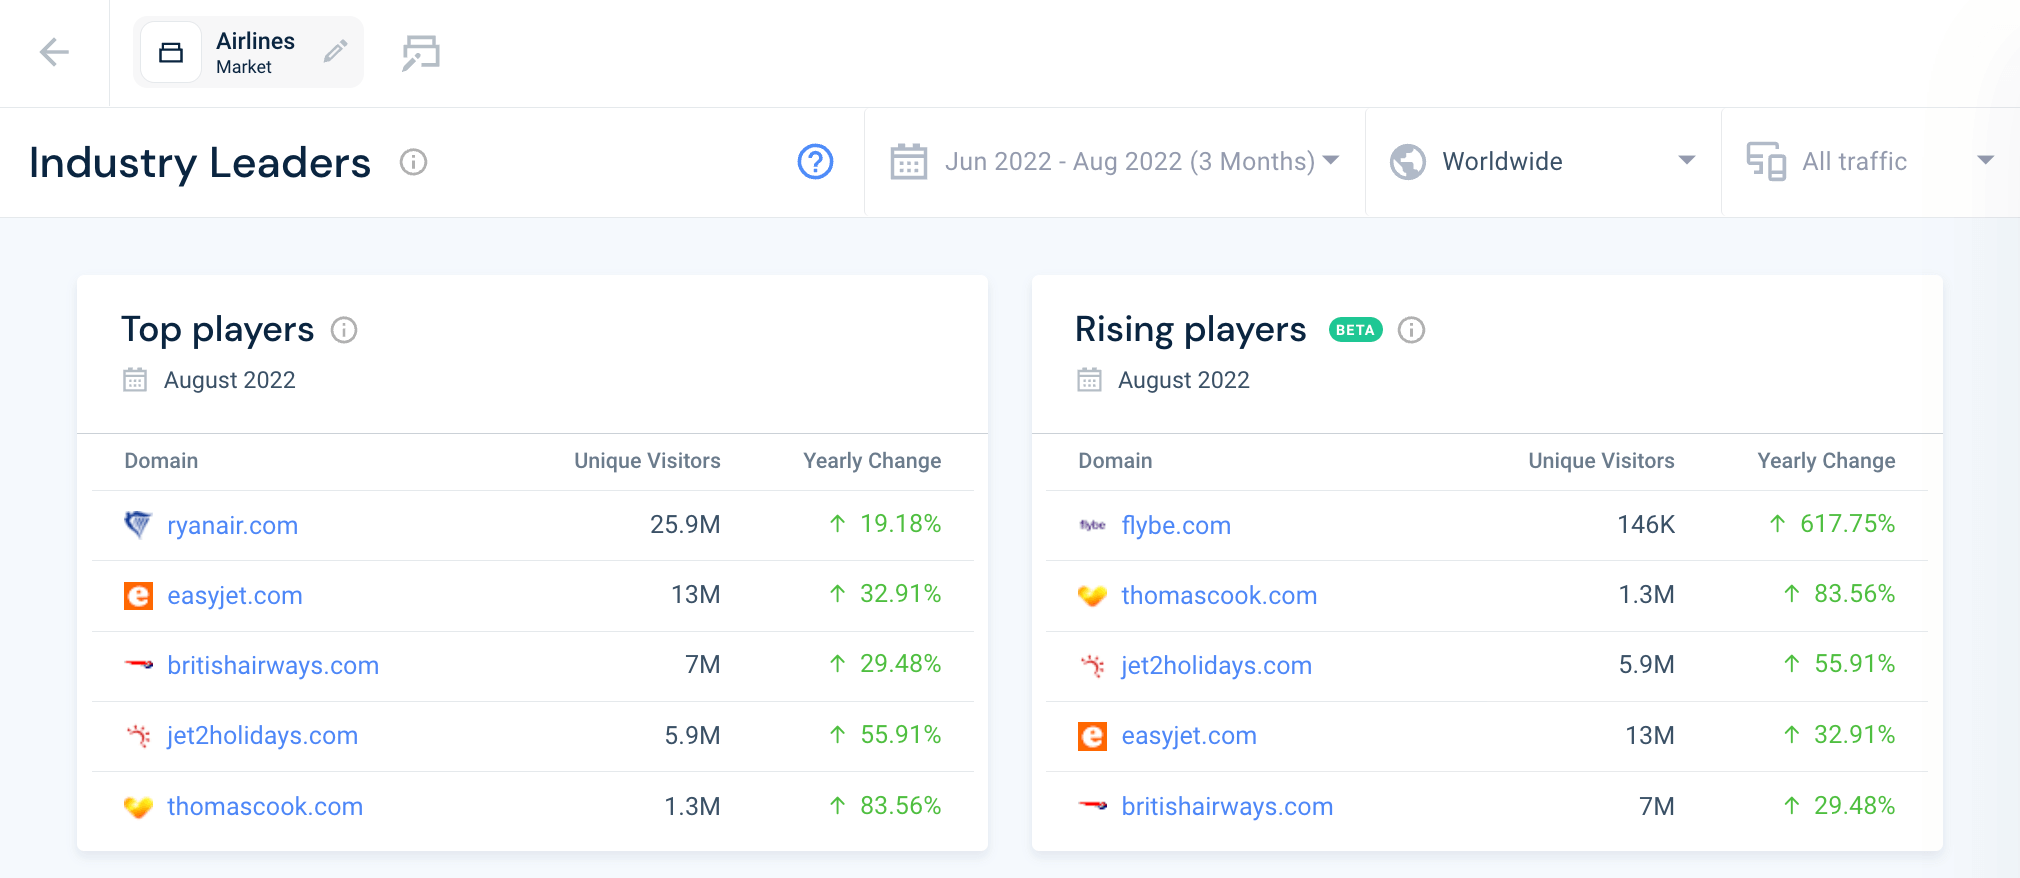Edit the Airlines market with pencil icon
Image resolution: width=2020 pixels, height=878 pixels.
336,51
